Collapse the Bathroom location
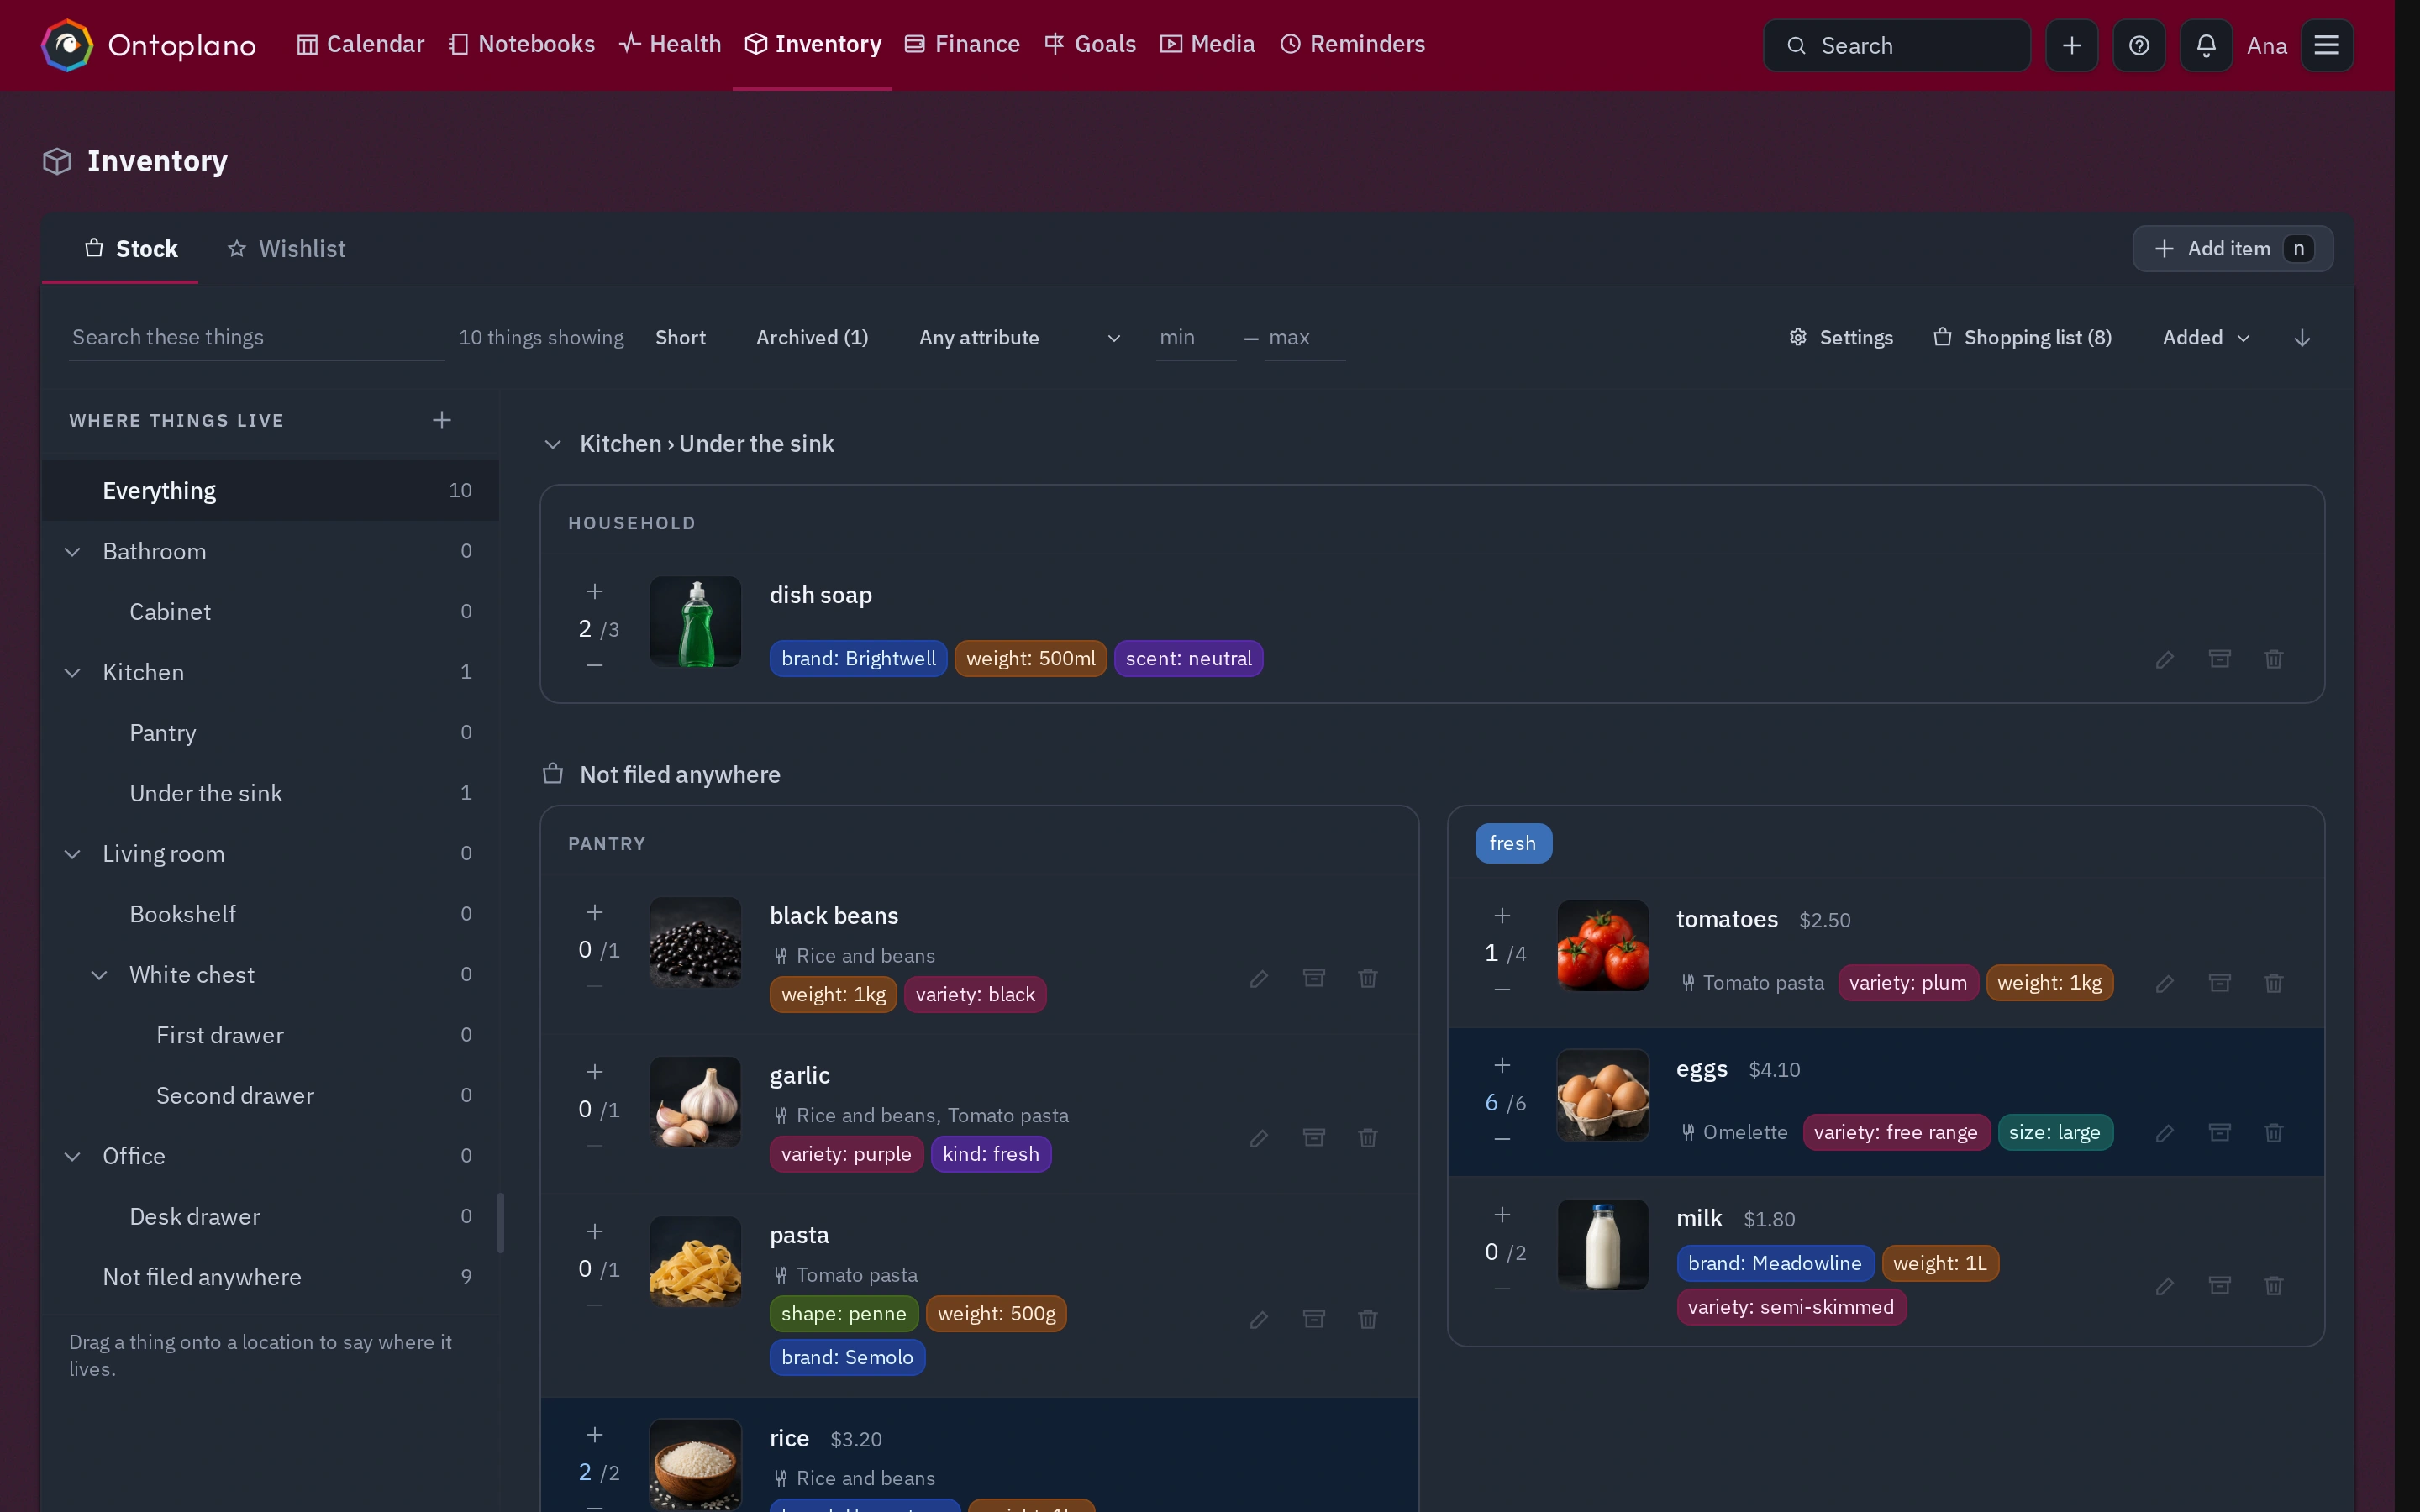Image resolution: width=2420 pixels, height=1512 pixels. (72, 552)
